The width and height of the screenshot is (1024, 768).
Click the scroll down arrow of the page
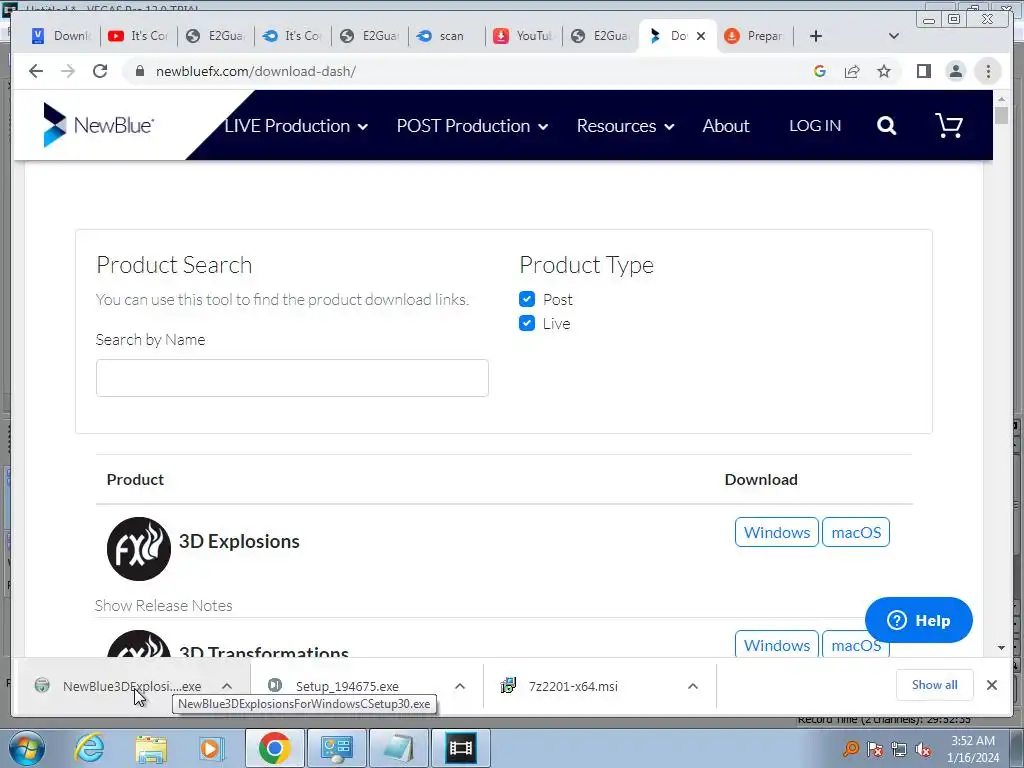(x=1001, y=648)
